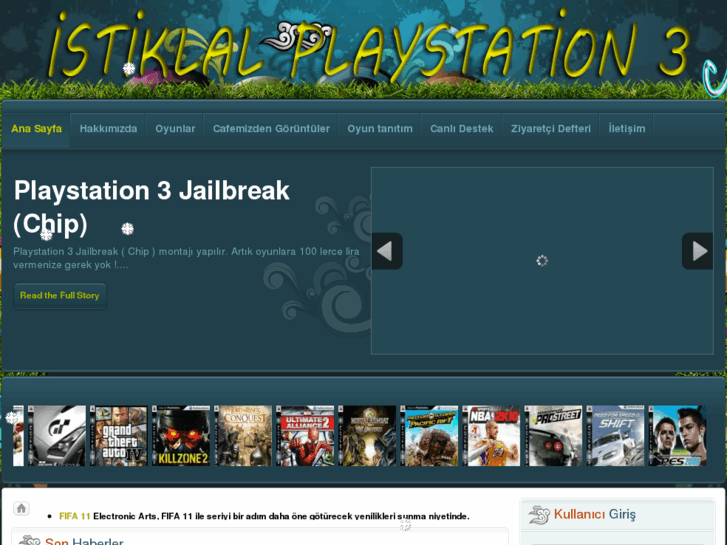Visit the Ziyaretçi Defteri guestbook
The width and height of the screenshot is (727, 545).
coord(551,129)
